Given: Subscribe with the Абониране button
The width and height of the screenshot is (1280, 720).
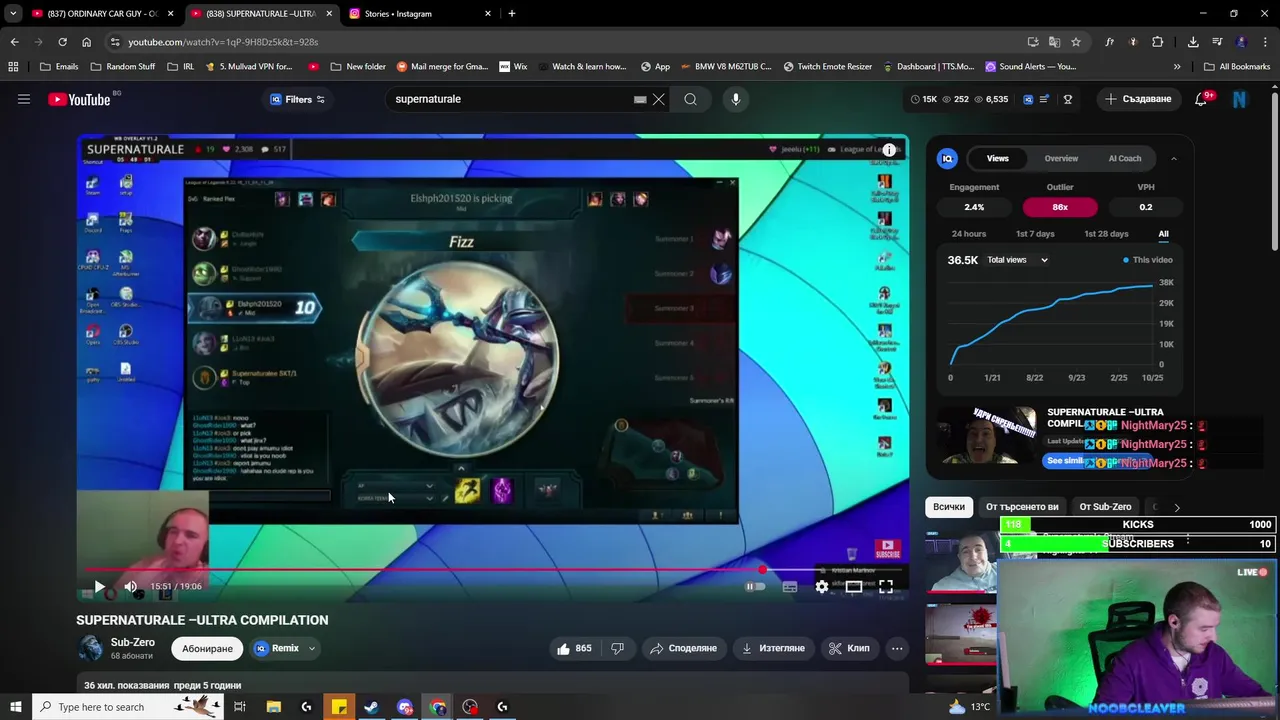Looking at the screenshot, I should (x=207, y=648).
